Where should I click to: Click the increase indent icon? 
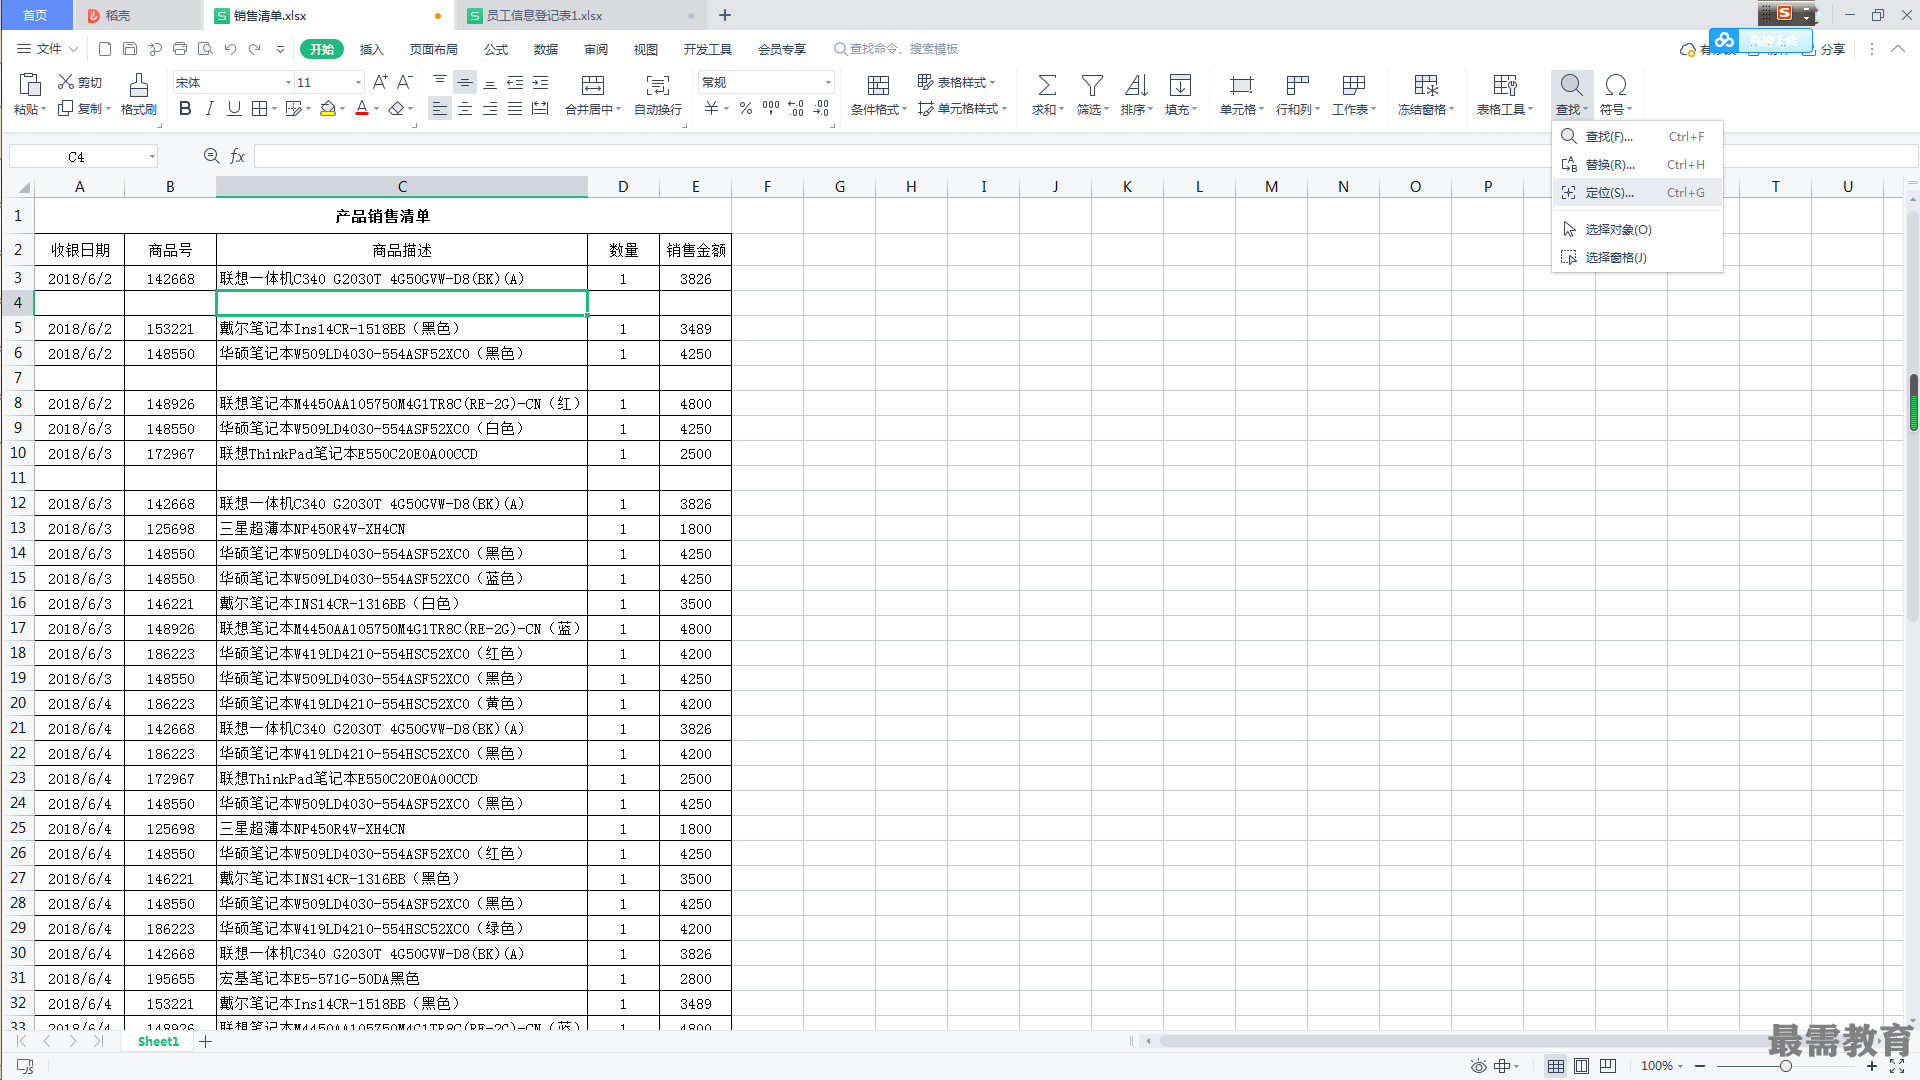coord(540,82)
